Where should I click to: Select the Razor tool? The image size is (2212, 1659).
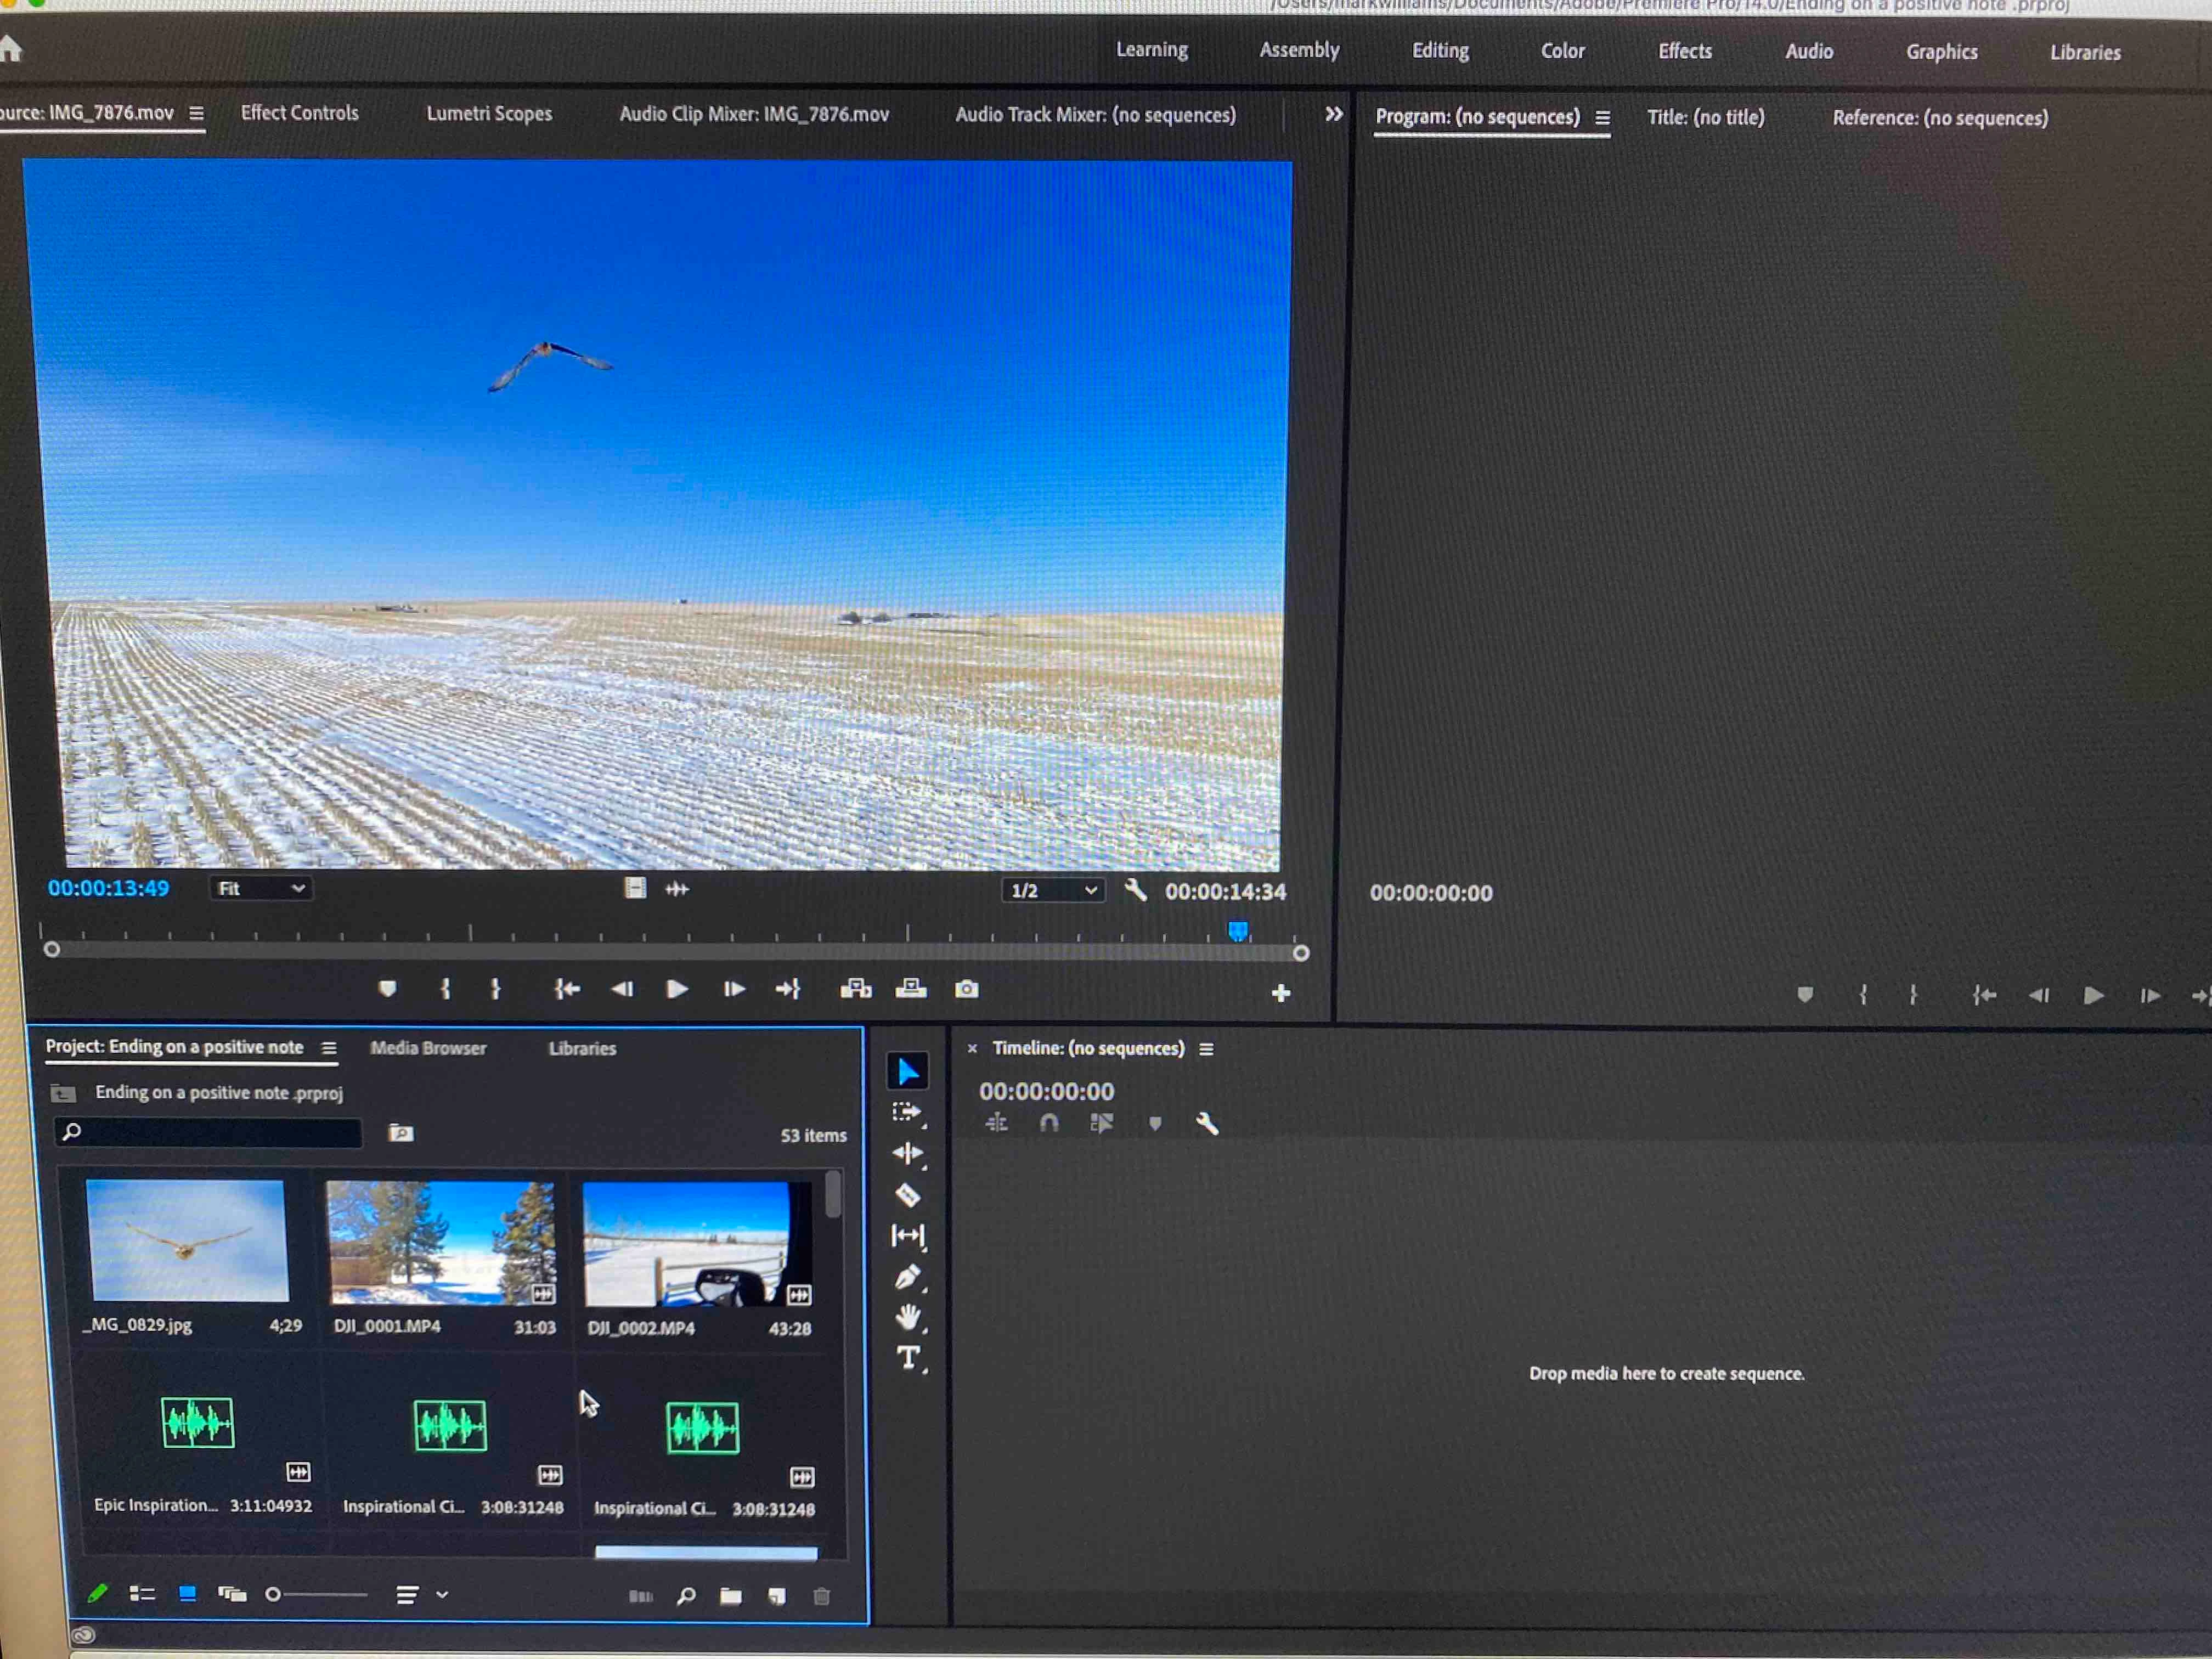pos(907,1194)
